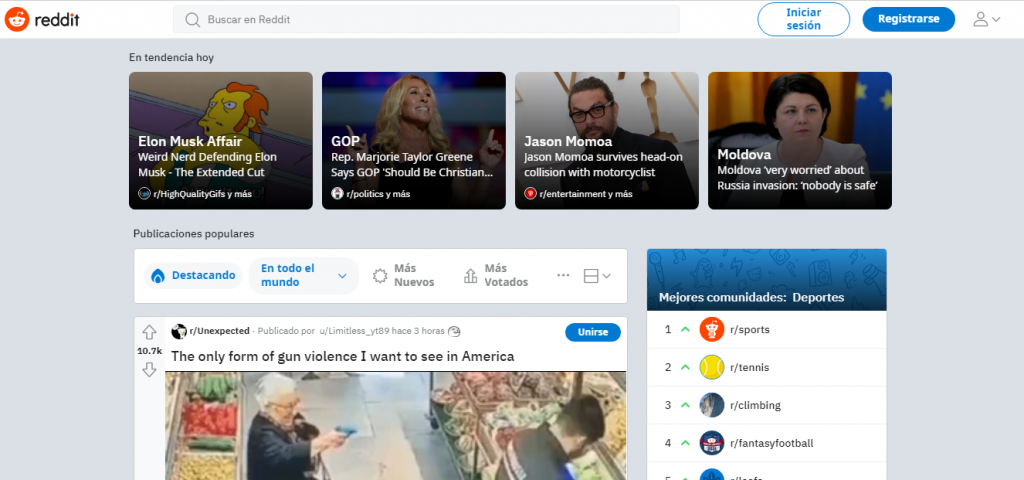Open the user profile icon menu
Viewport: 1024px width, 480px height.
[x=986, y=20]
